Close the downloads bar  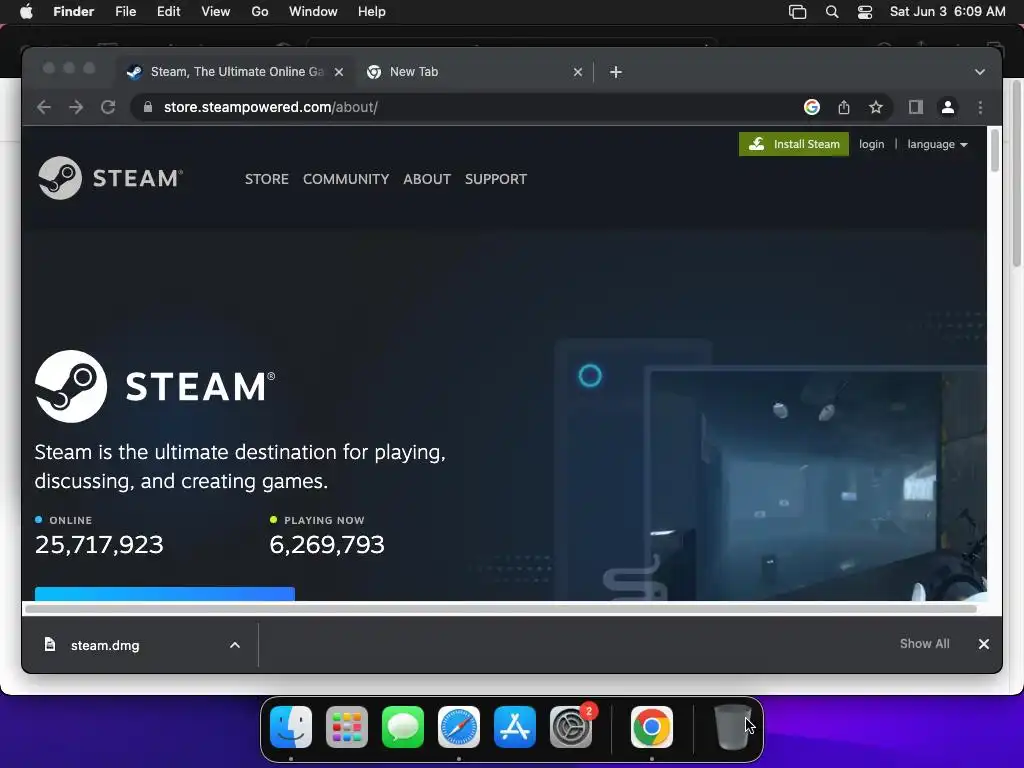tap(984, 644)
